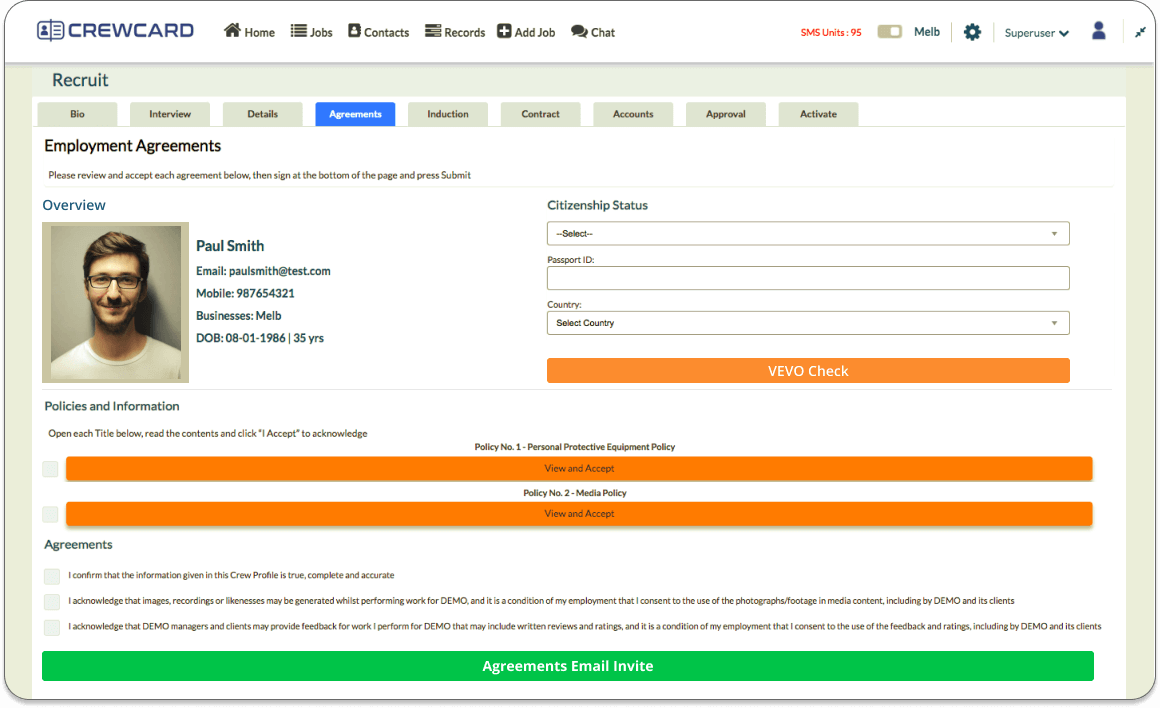
Task: Click the CrewCard logo
Action: (115, 30)
